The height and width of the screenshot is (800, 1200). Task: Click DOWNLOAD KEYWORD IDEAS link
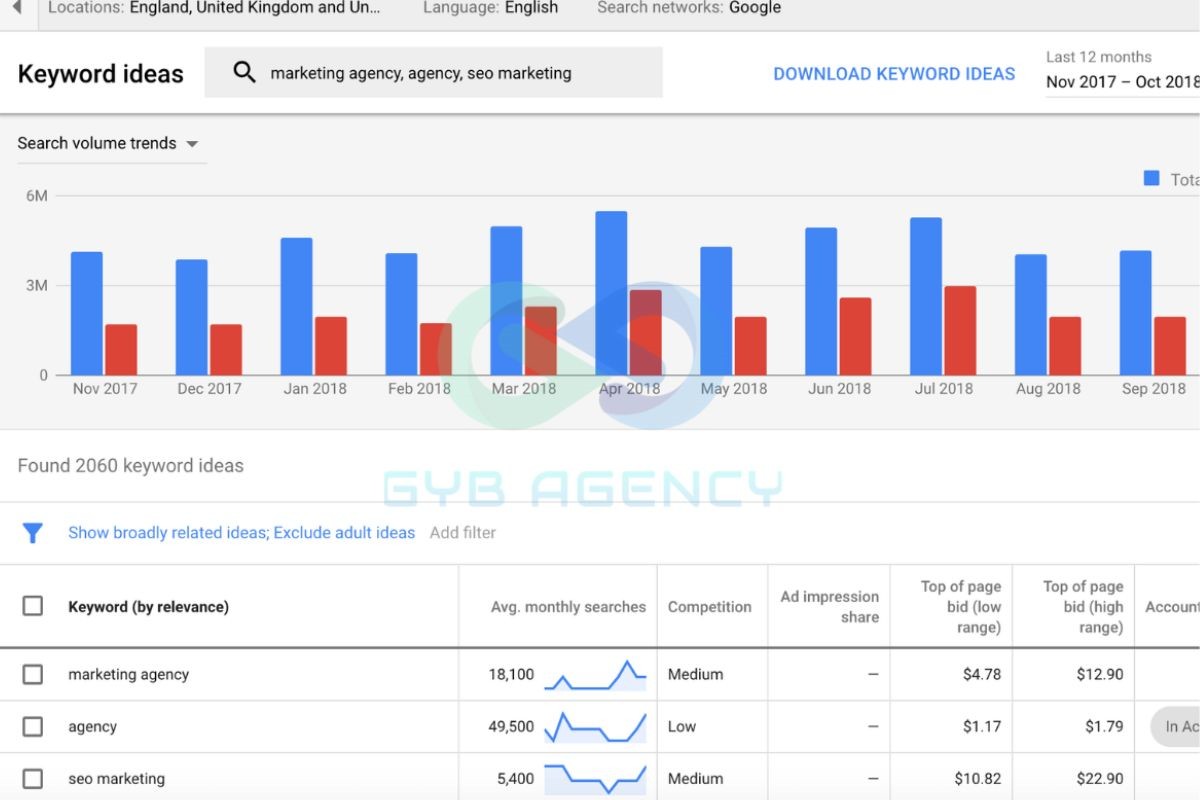(894, 74)
